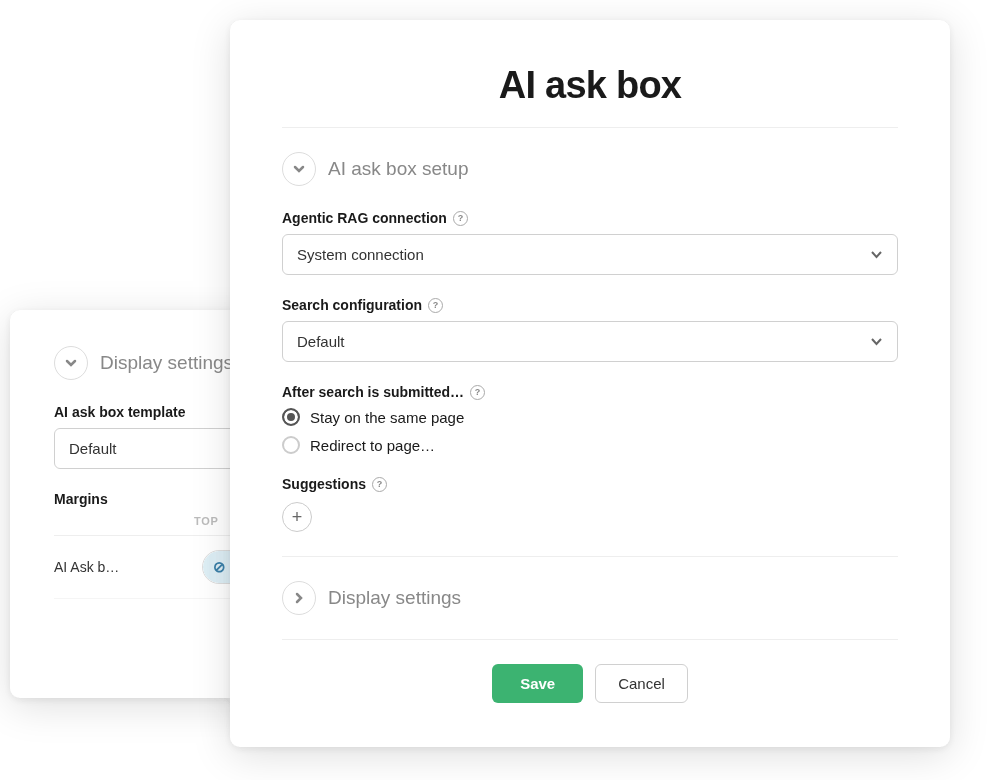Save the AI ask box settings
This screenshot has height=780, width=1000.
coord(537,683)
